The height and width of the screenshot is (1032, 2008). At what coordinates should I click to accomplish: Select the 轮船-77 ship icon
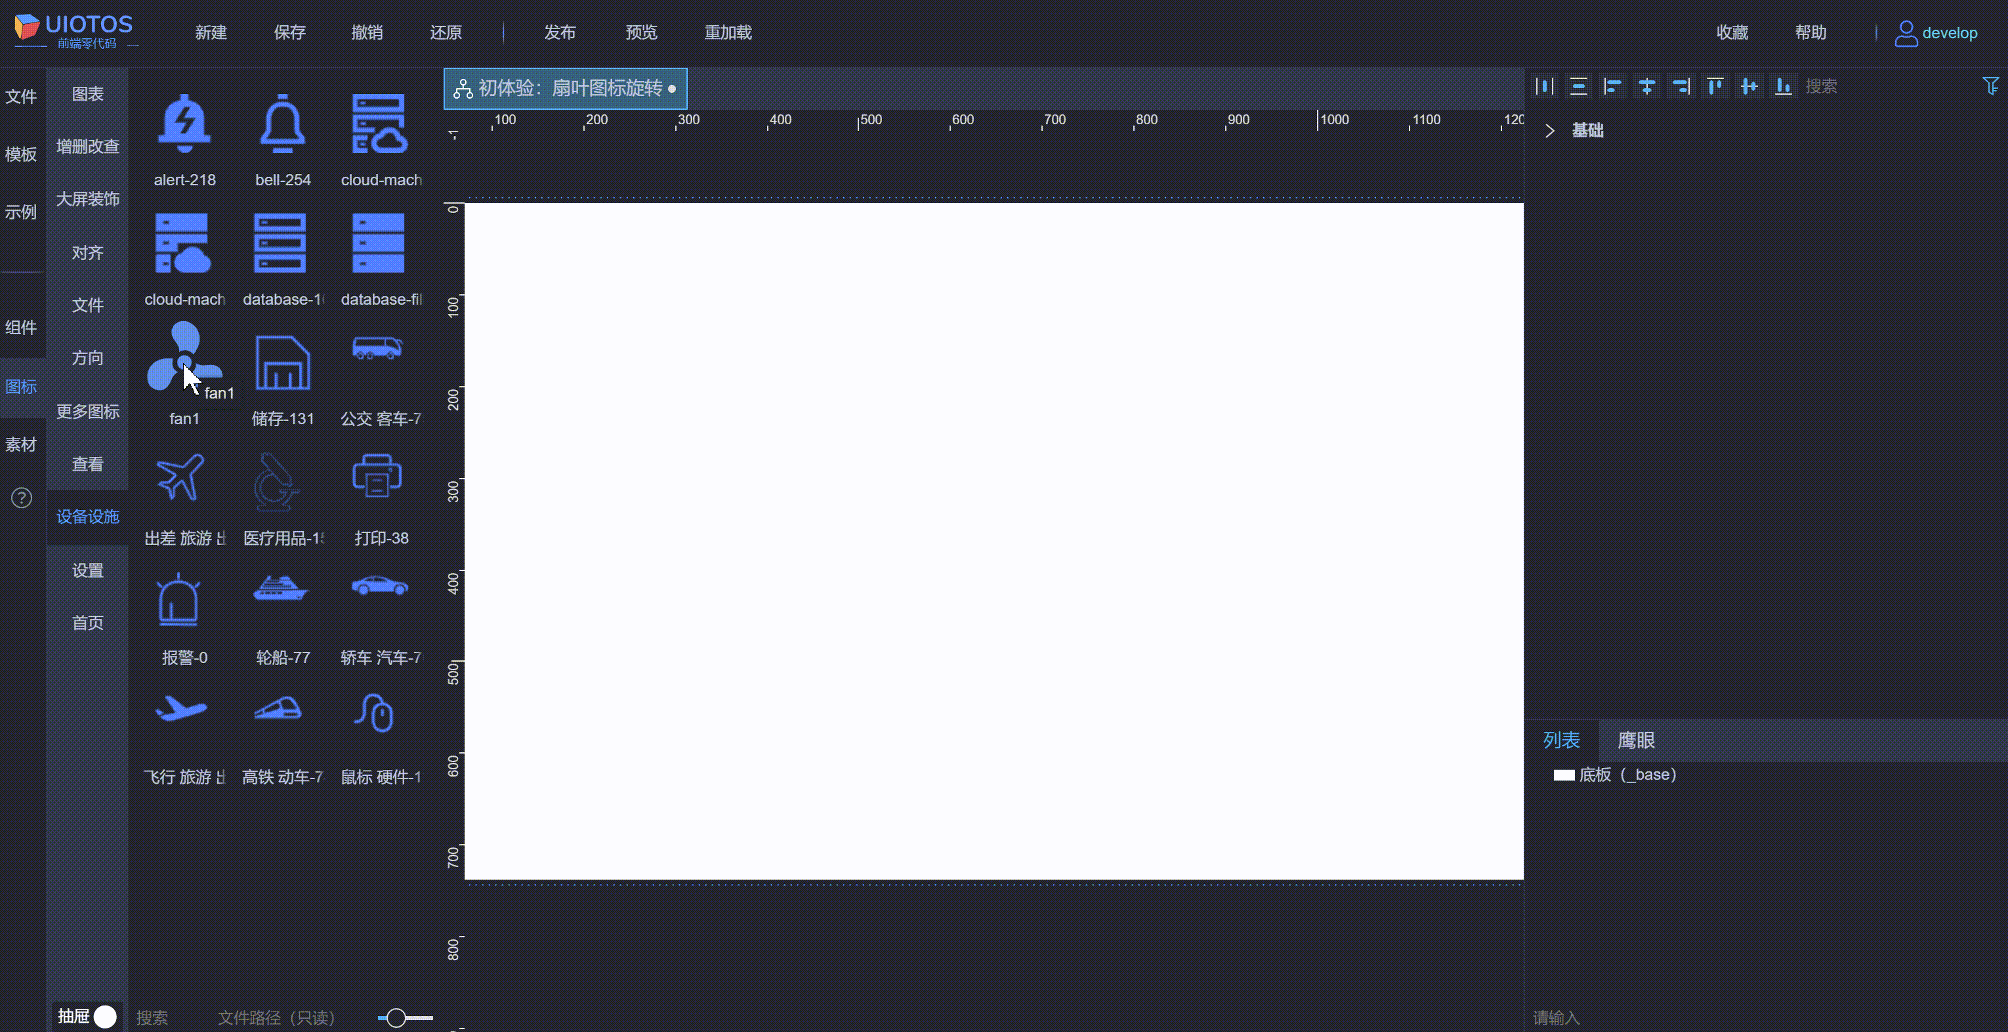(x=282, y=593)
